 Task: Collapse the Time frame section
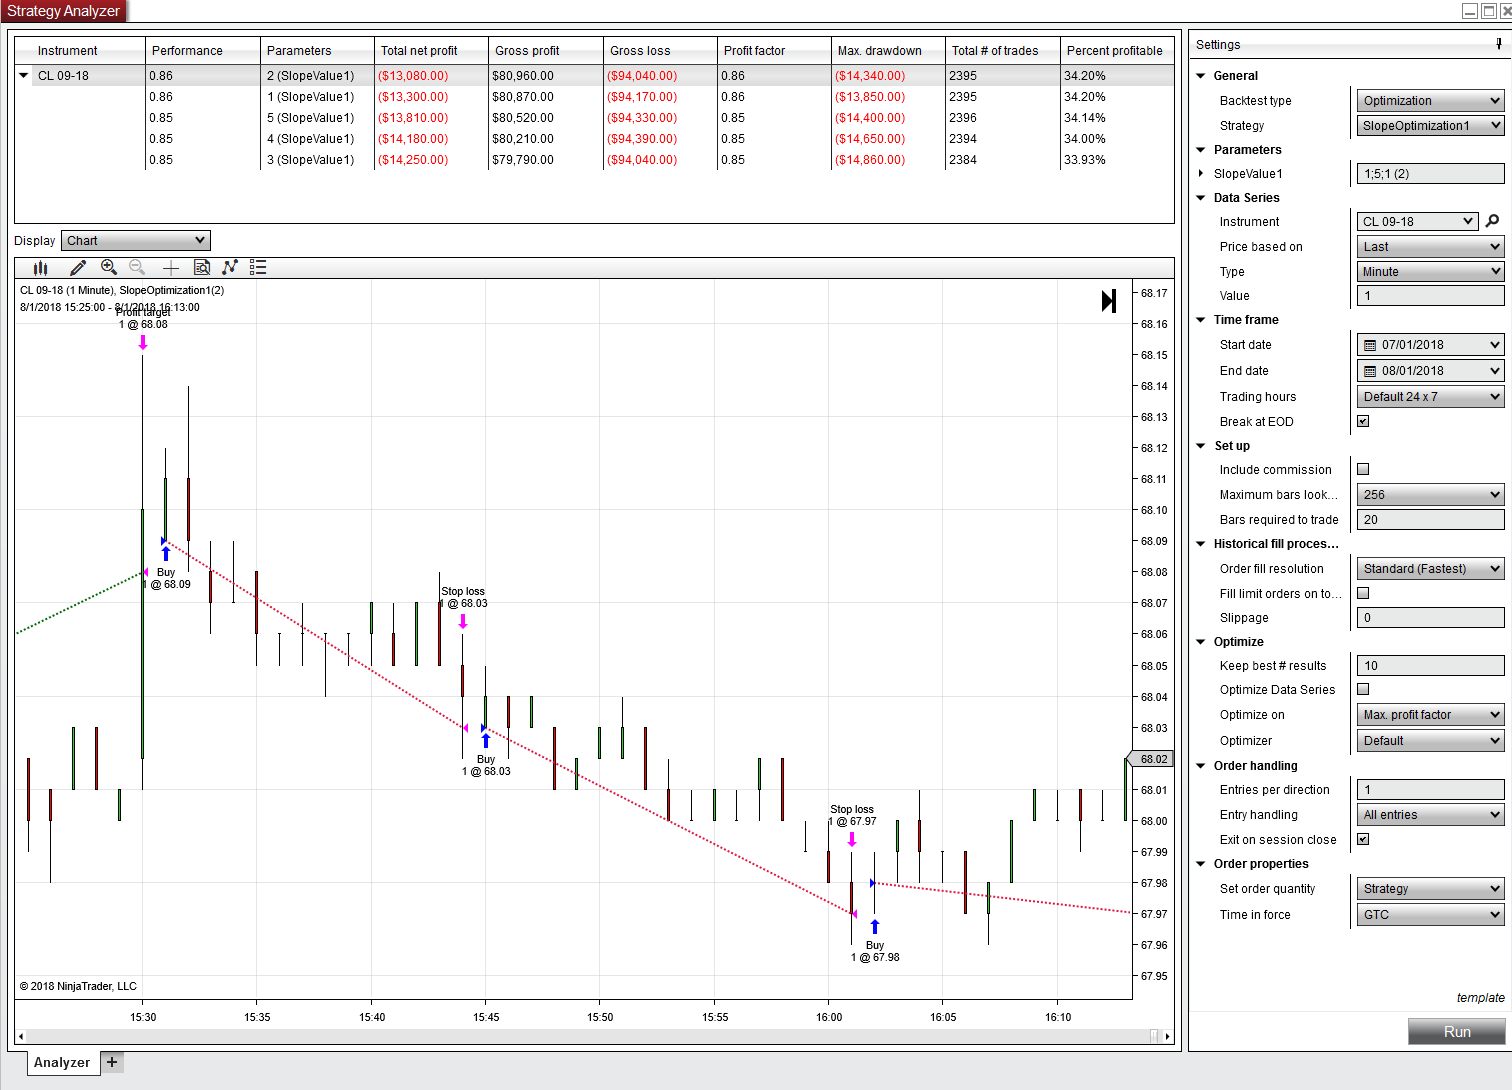tap(1201, 320)
